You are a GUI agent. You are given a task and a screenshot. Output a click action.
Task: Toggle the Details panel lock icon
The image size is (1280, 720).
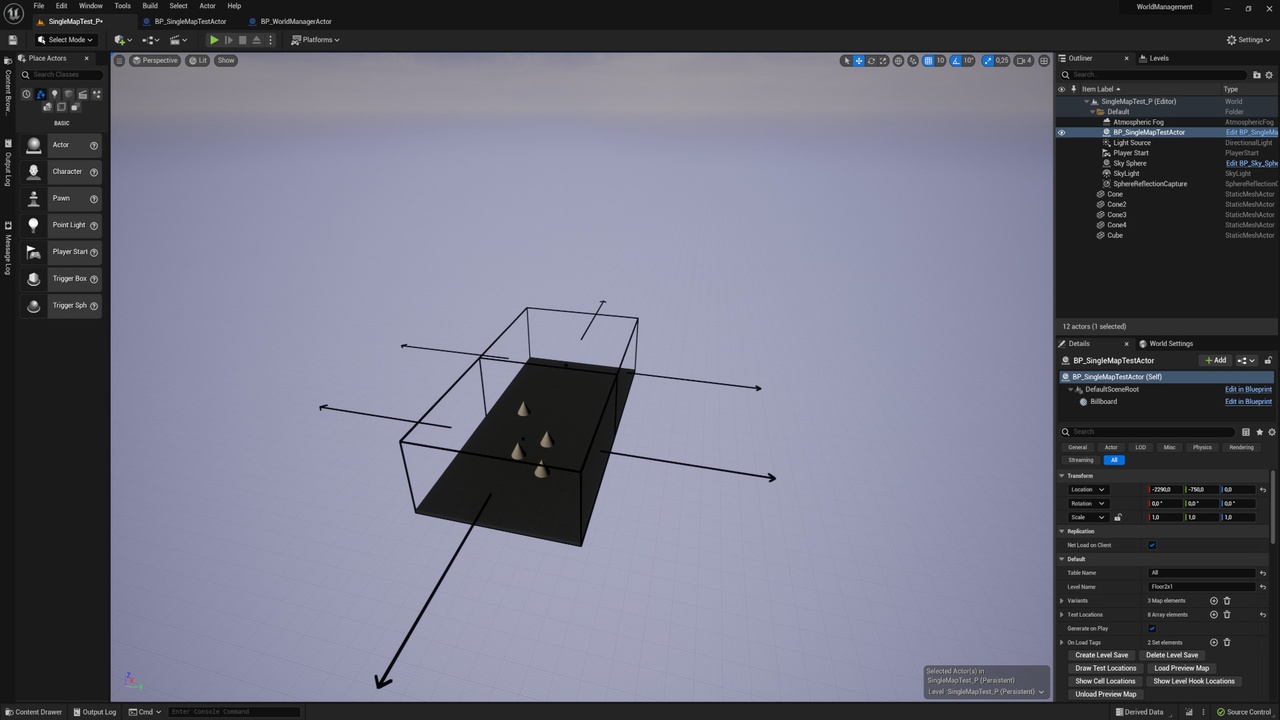tap(1268, 360)
